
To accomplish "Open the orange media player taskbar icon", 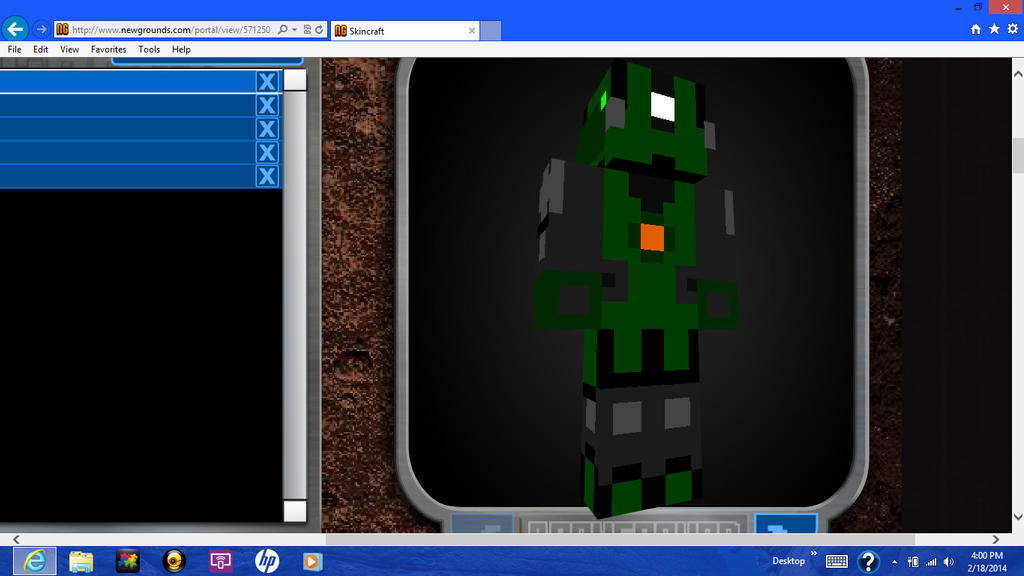I will click(x=312, y=561).
